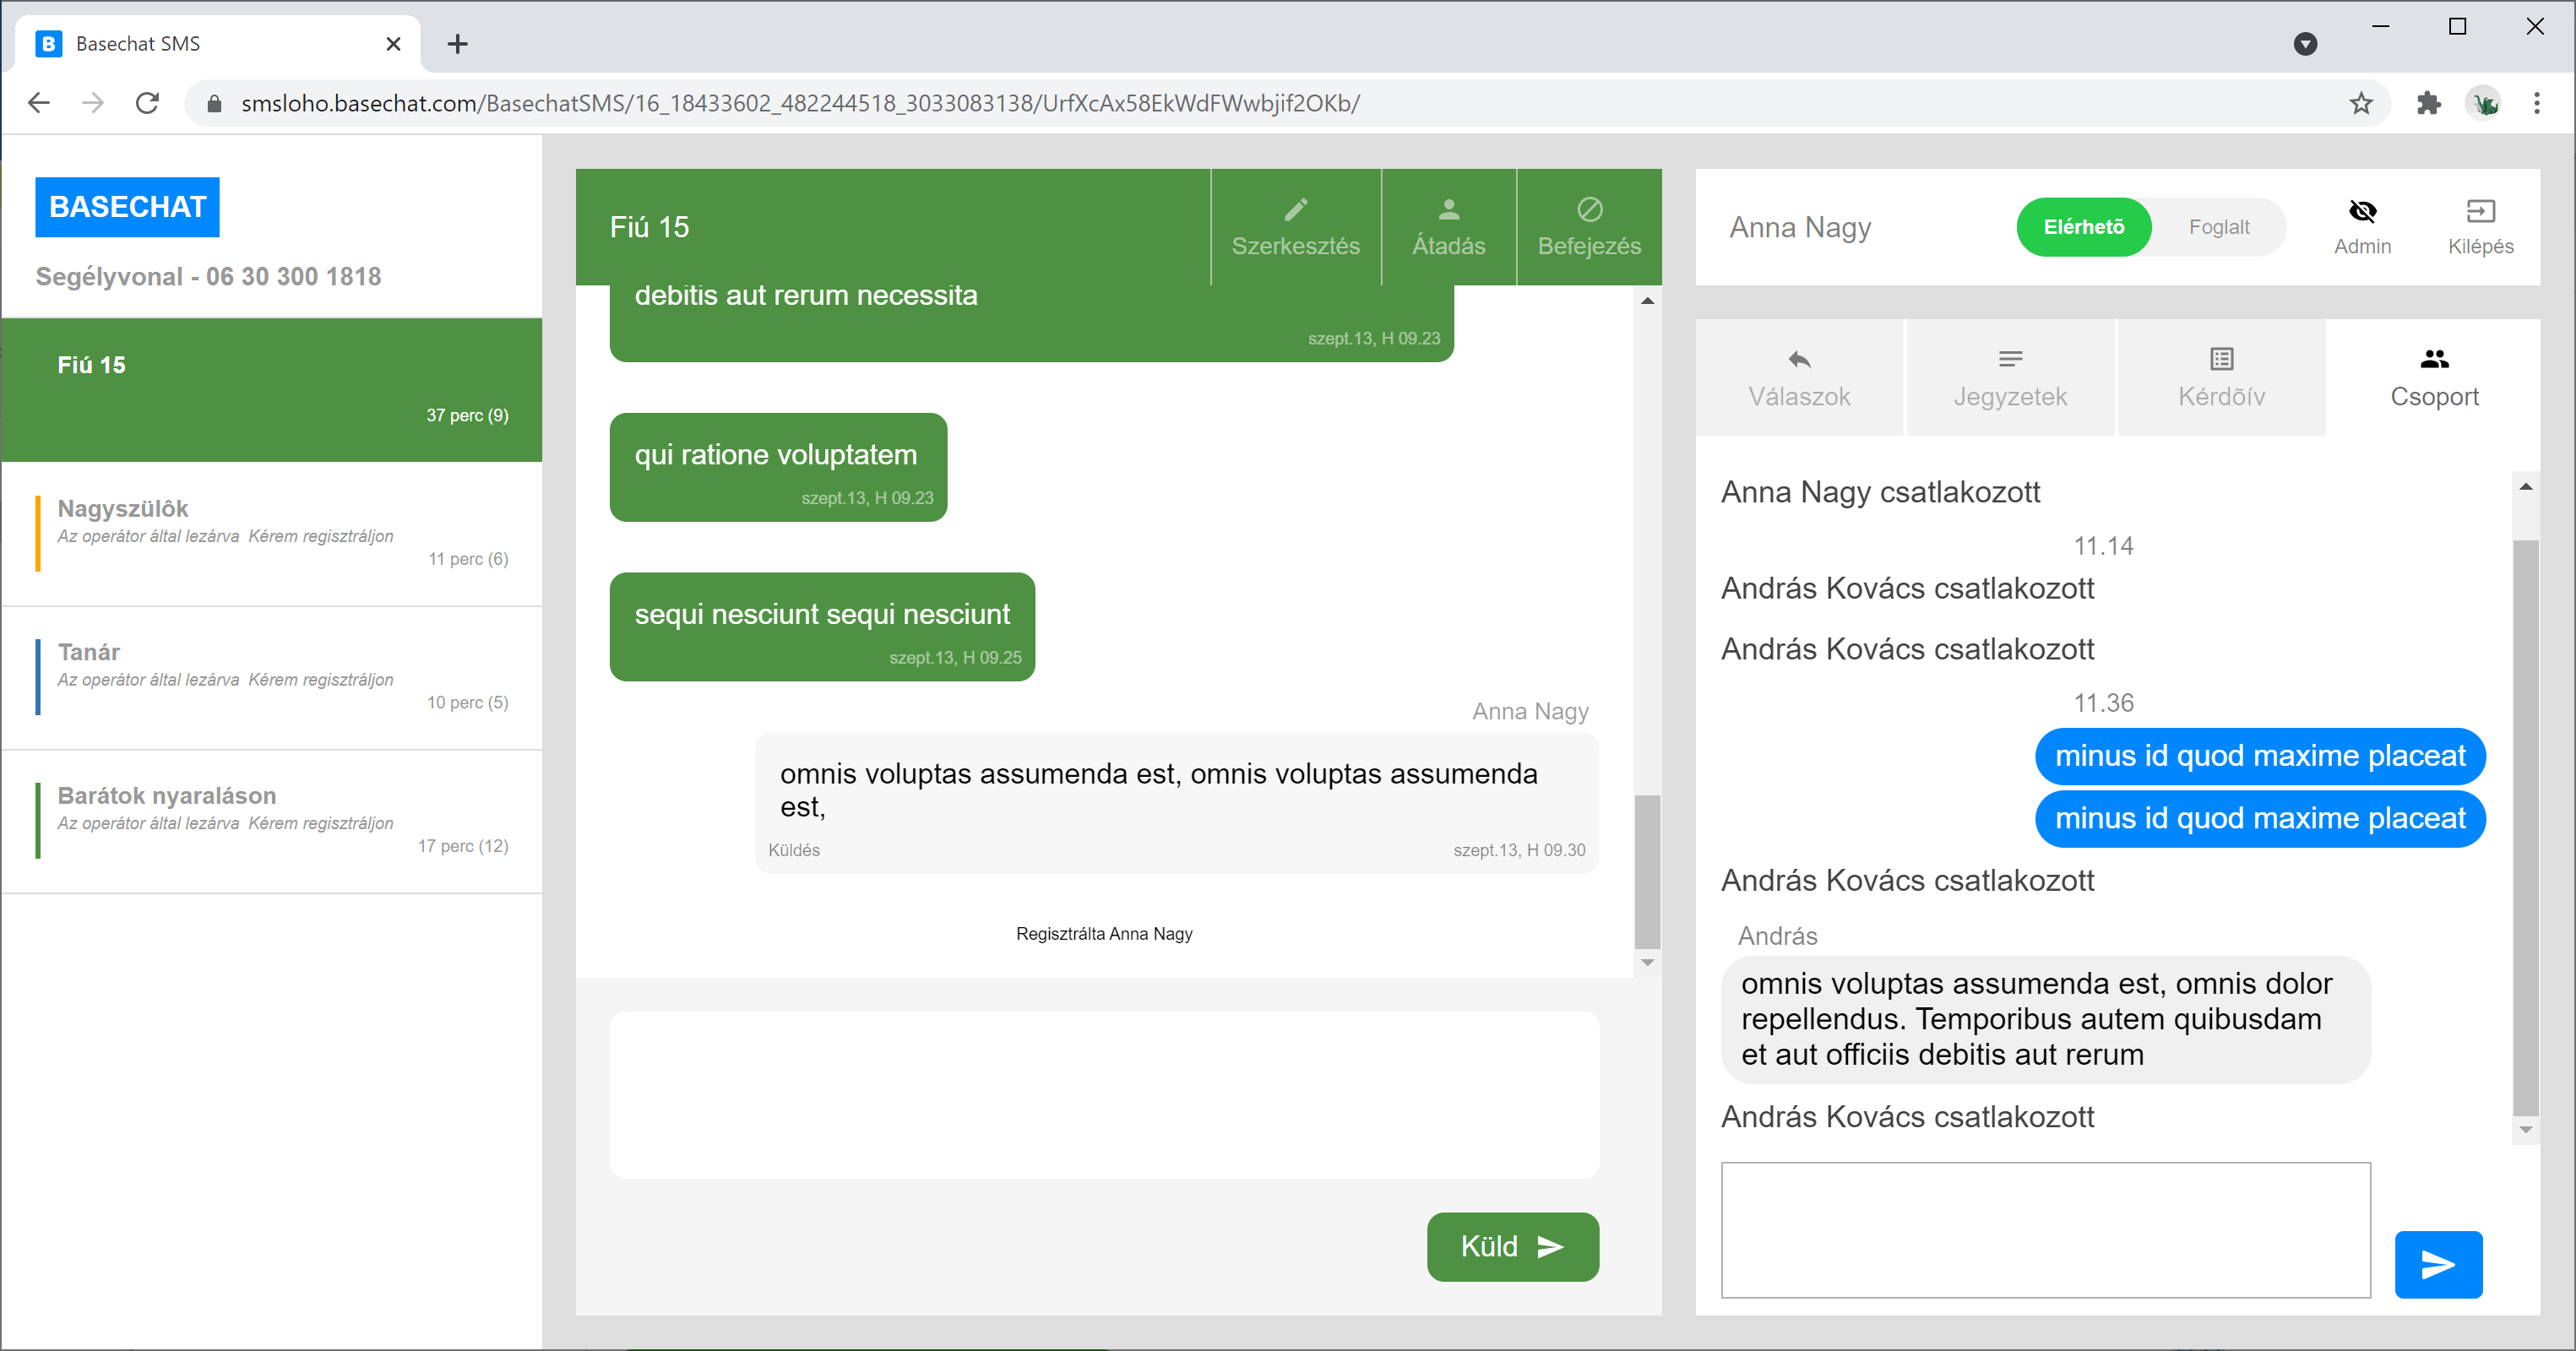The image size is (2576, 1351).
Task: Open the Válaszok tab
Action: pos(1799,378)
